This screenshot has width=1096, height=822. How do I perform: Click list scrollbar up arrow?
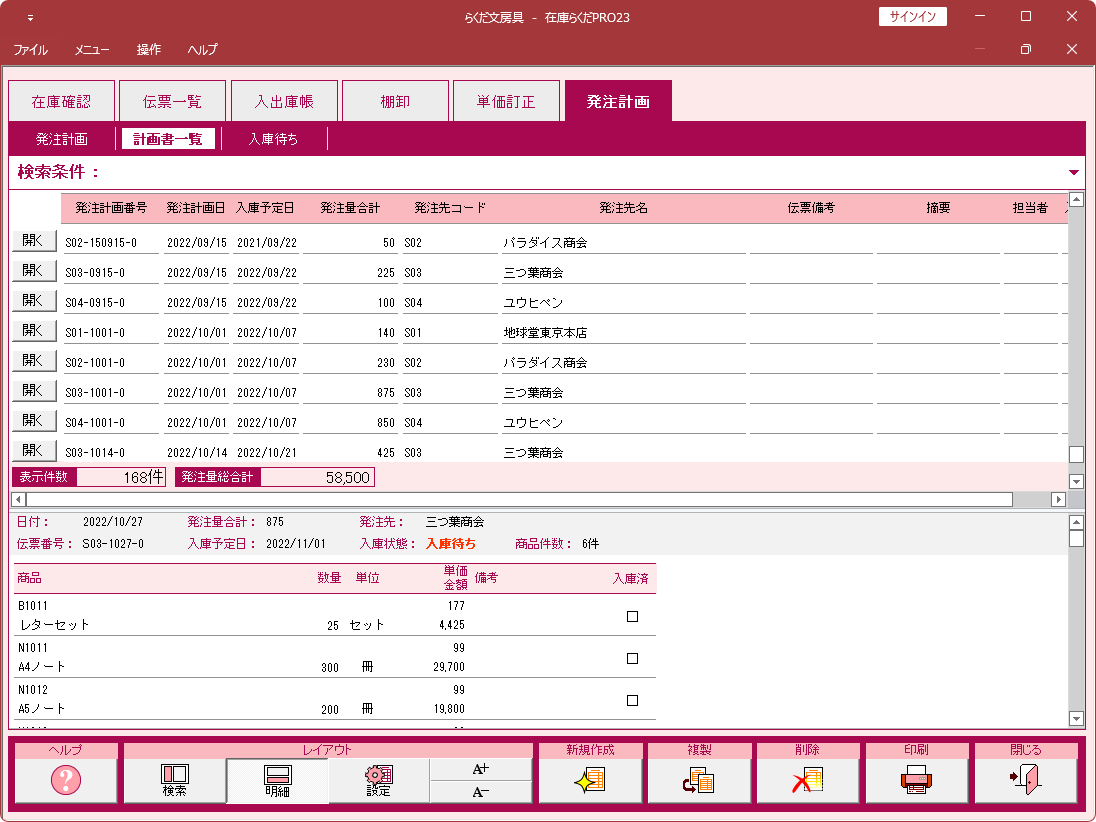pos(1076,199)
